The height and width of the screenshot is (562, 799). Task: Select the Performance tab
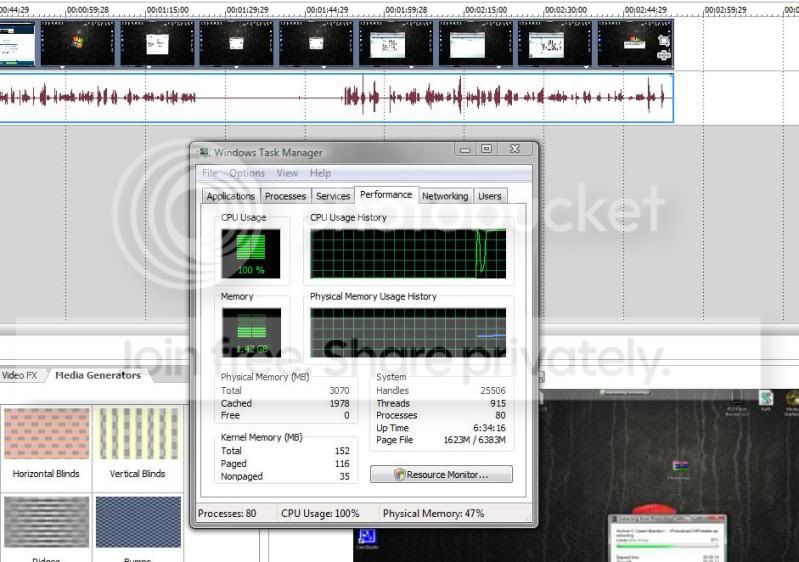point(386,195)
